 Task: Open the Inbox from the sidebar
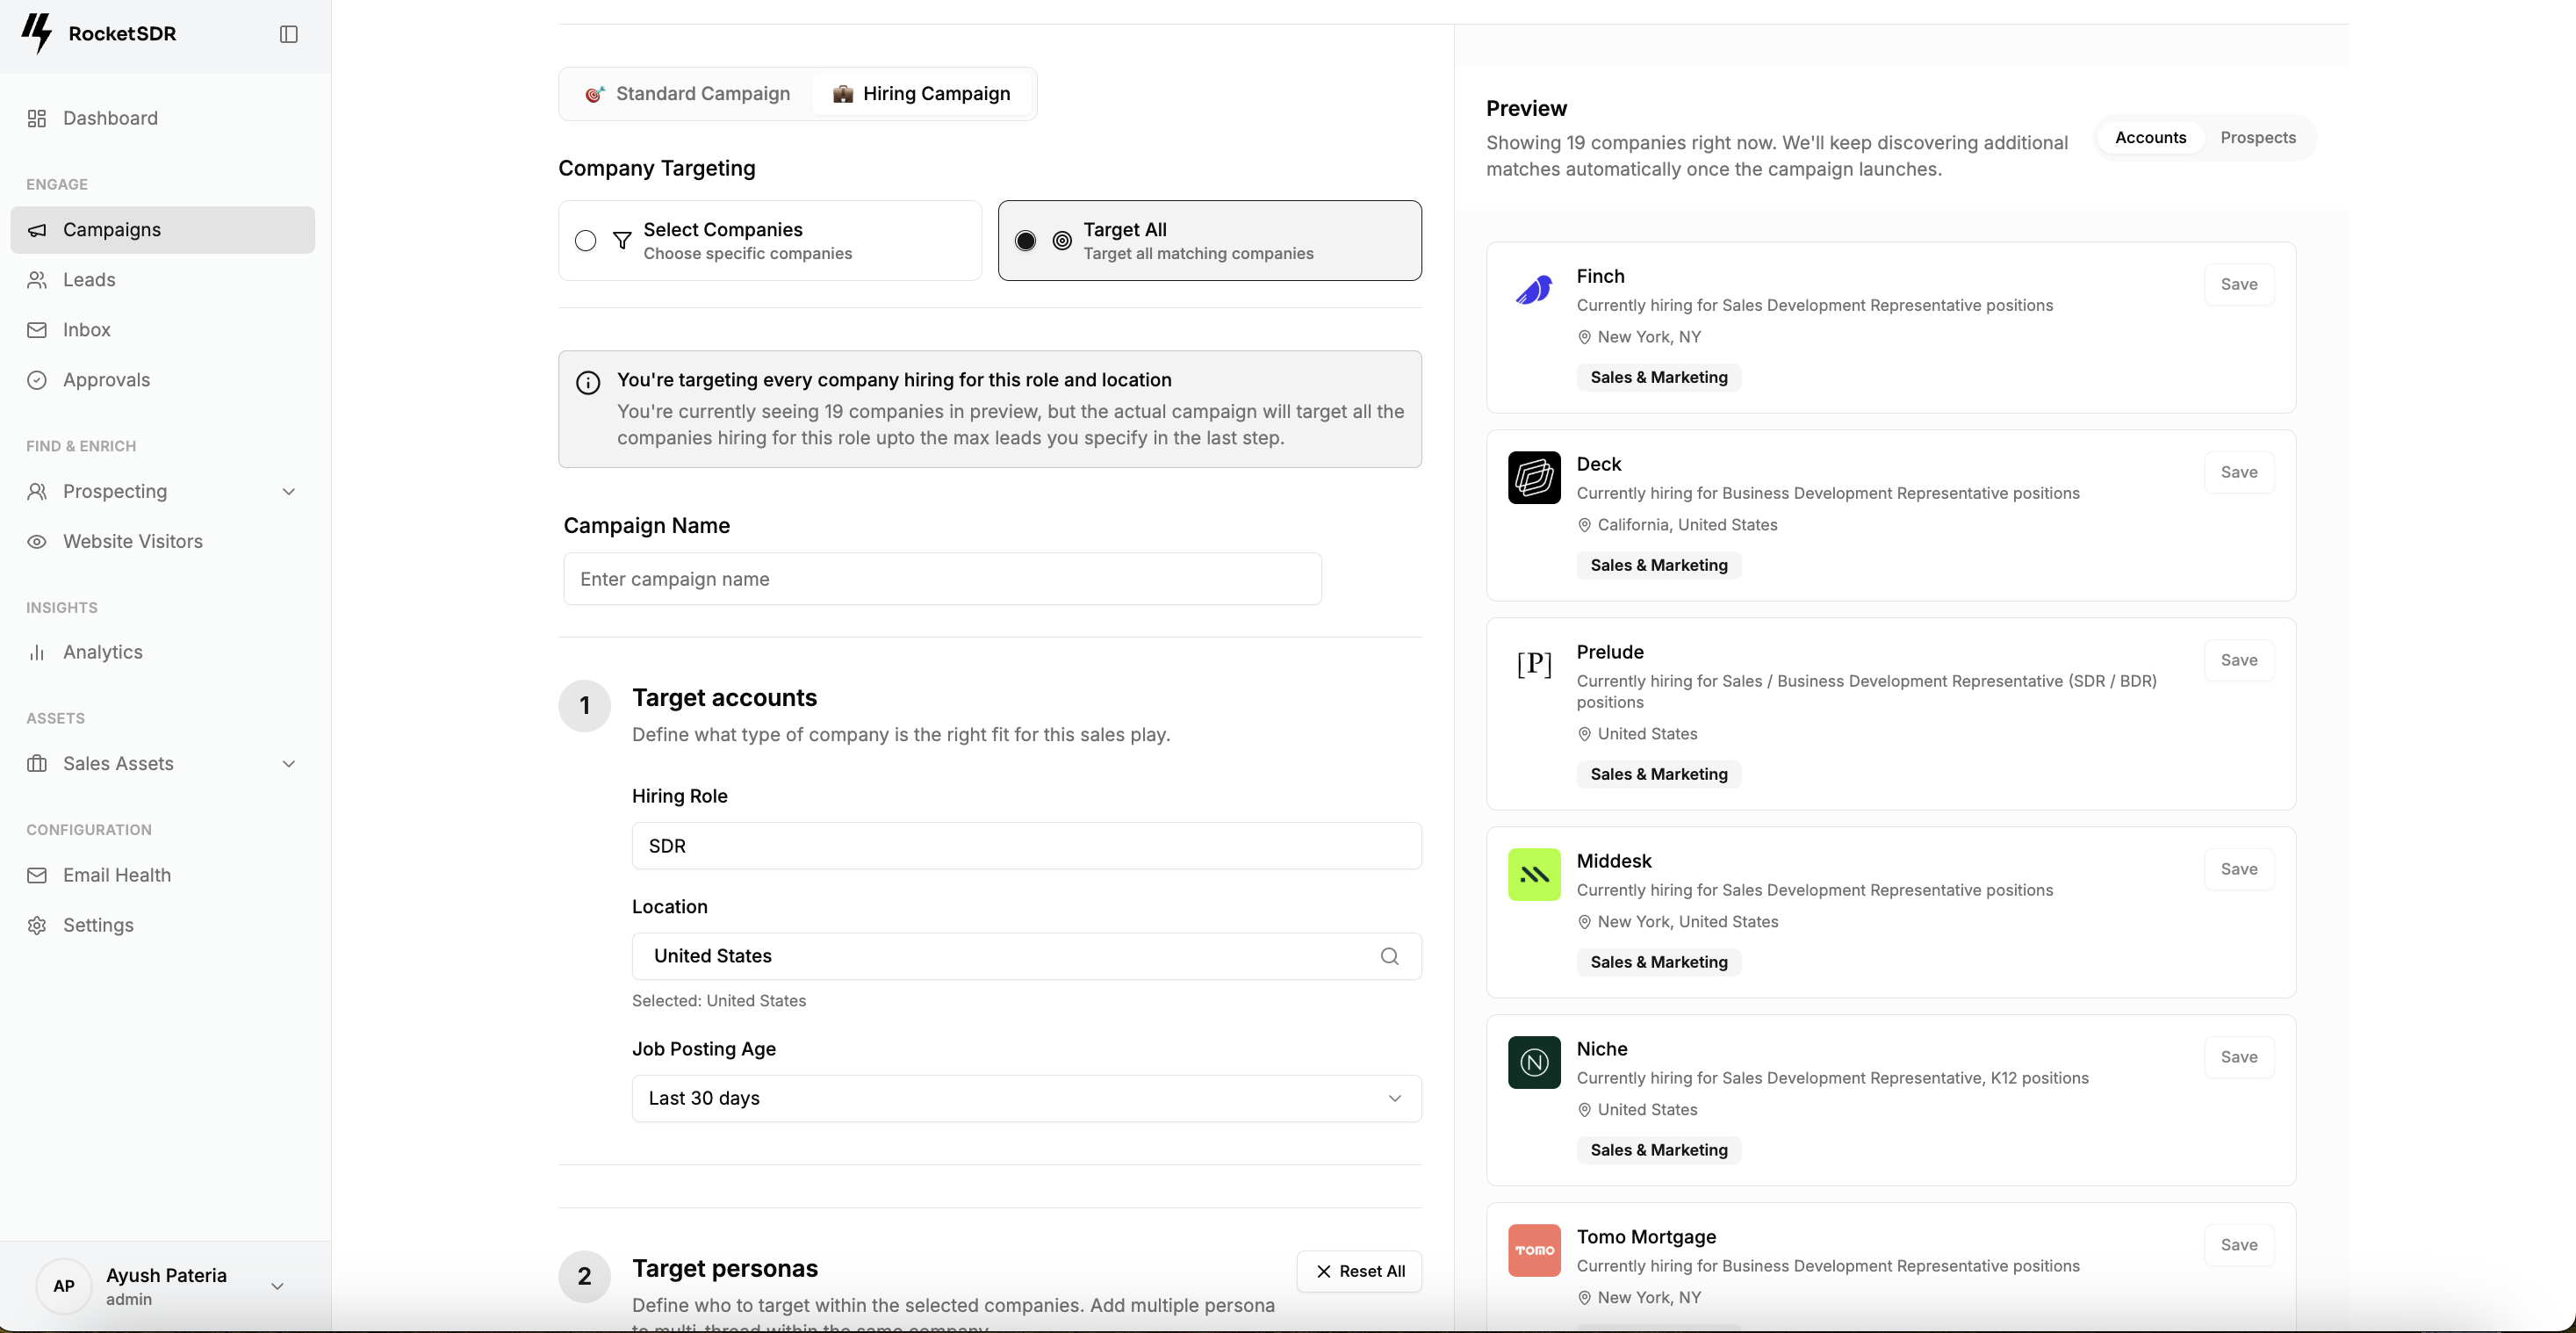pos(86,330)
